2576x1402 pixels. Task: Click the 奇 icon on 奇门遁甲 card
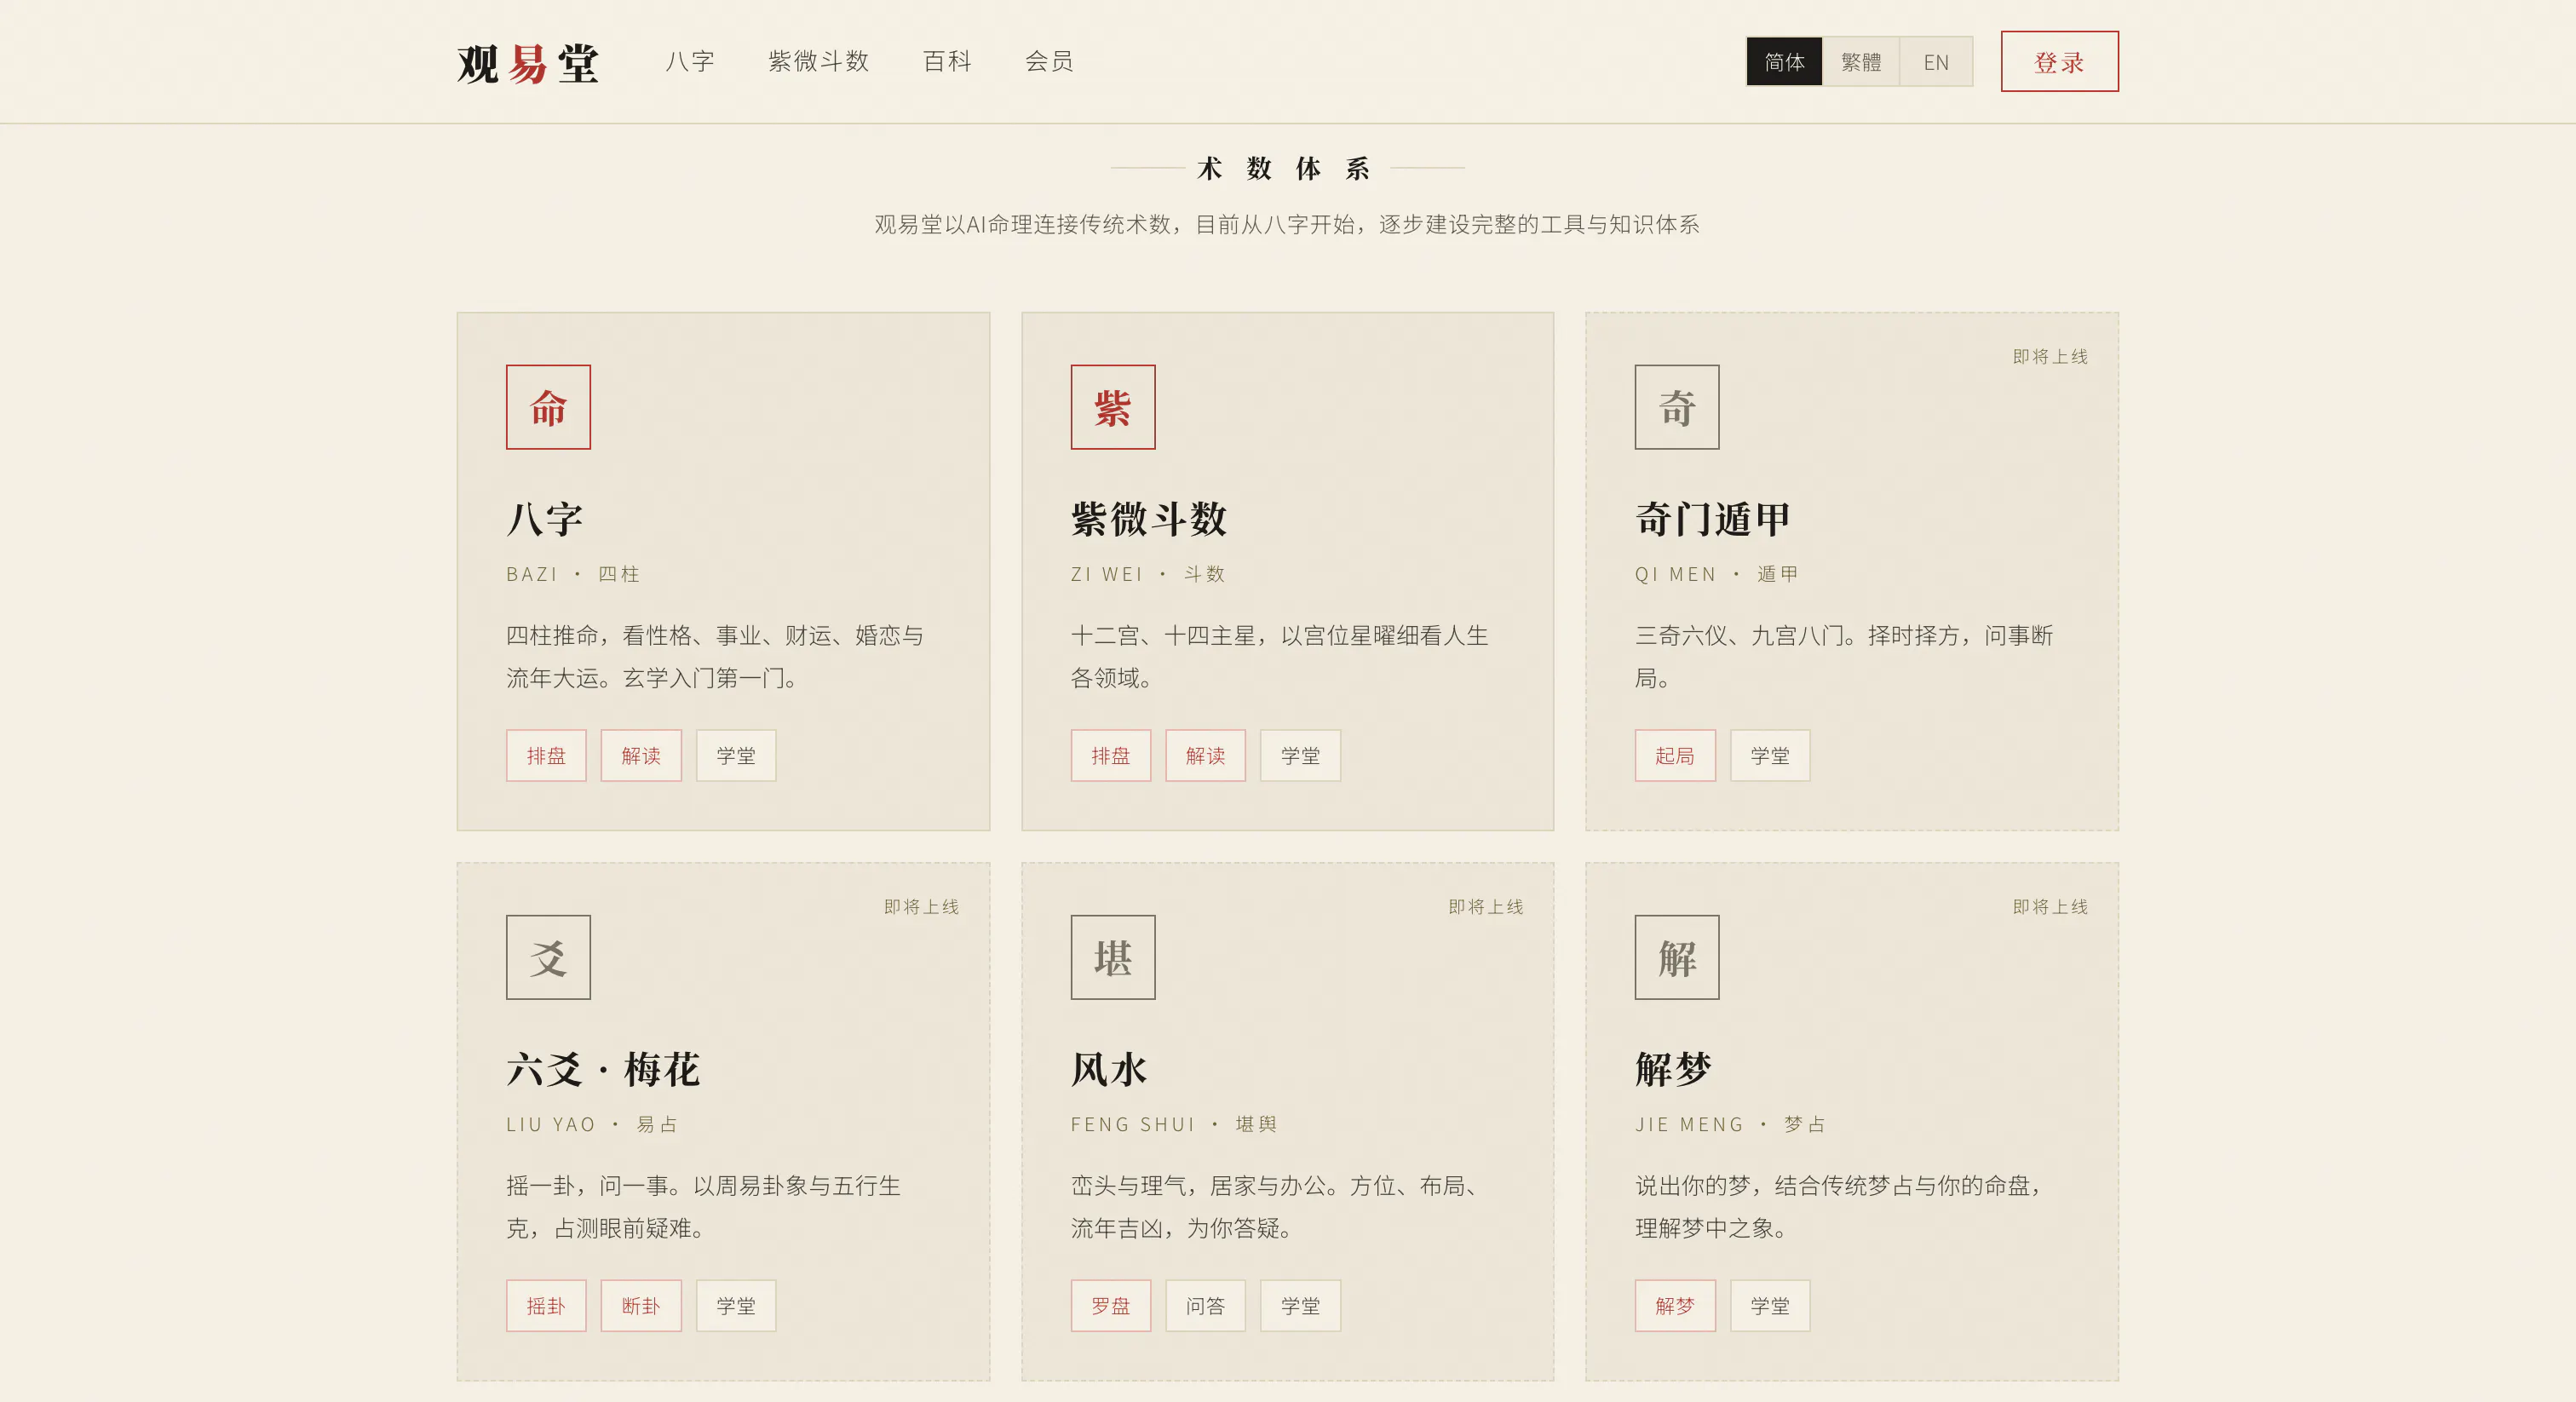click(1677, 407)
